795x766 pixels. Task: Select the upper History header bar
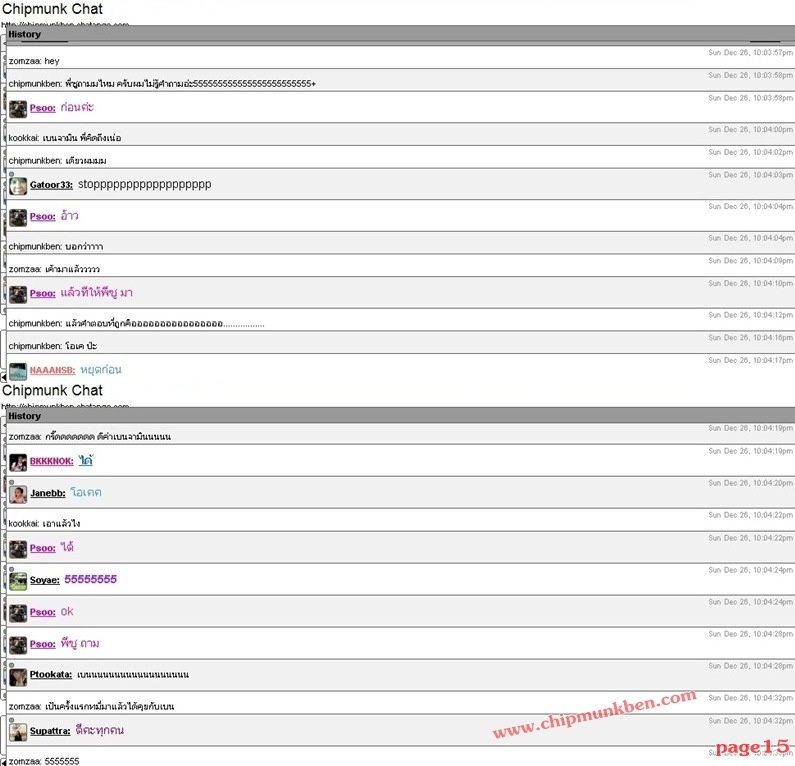(x=401, y=34)
